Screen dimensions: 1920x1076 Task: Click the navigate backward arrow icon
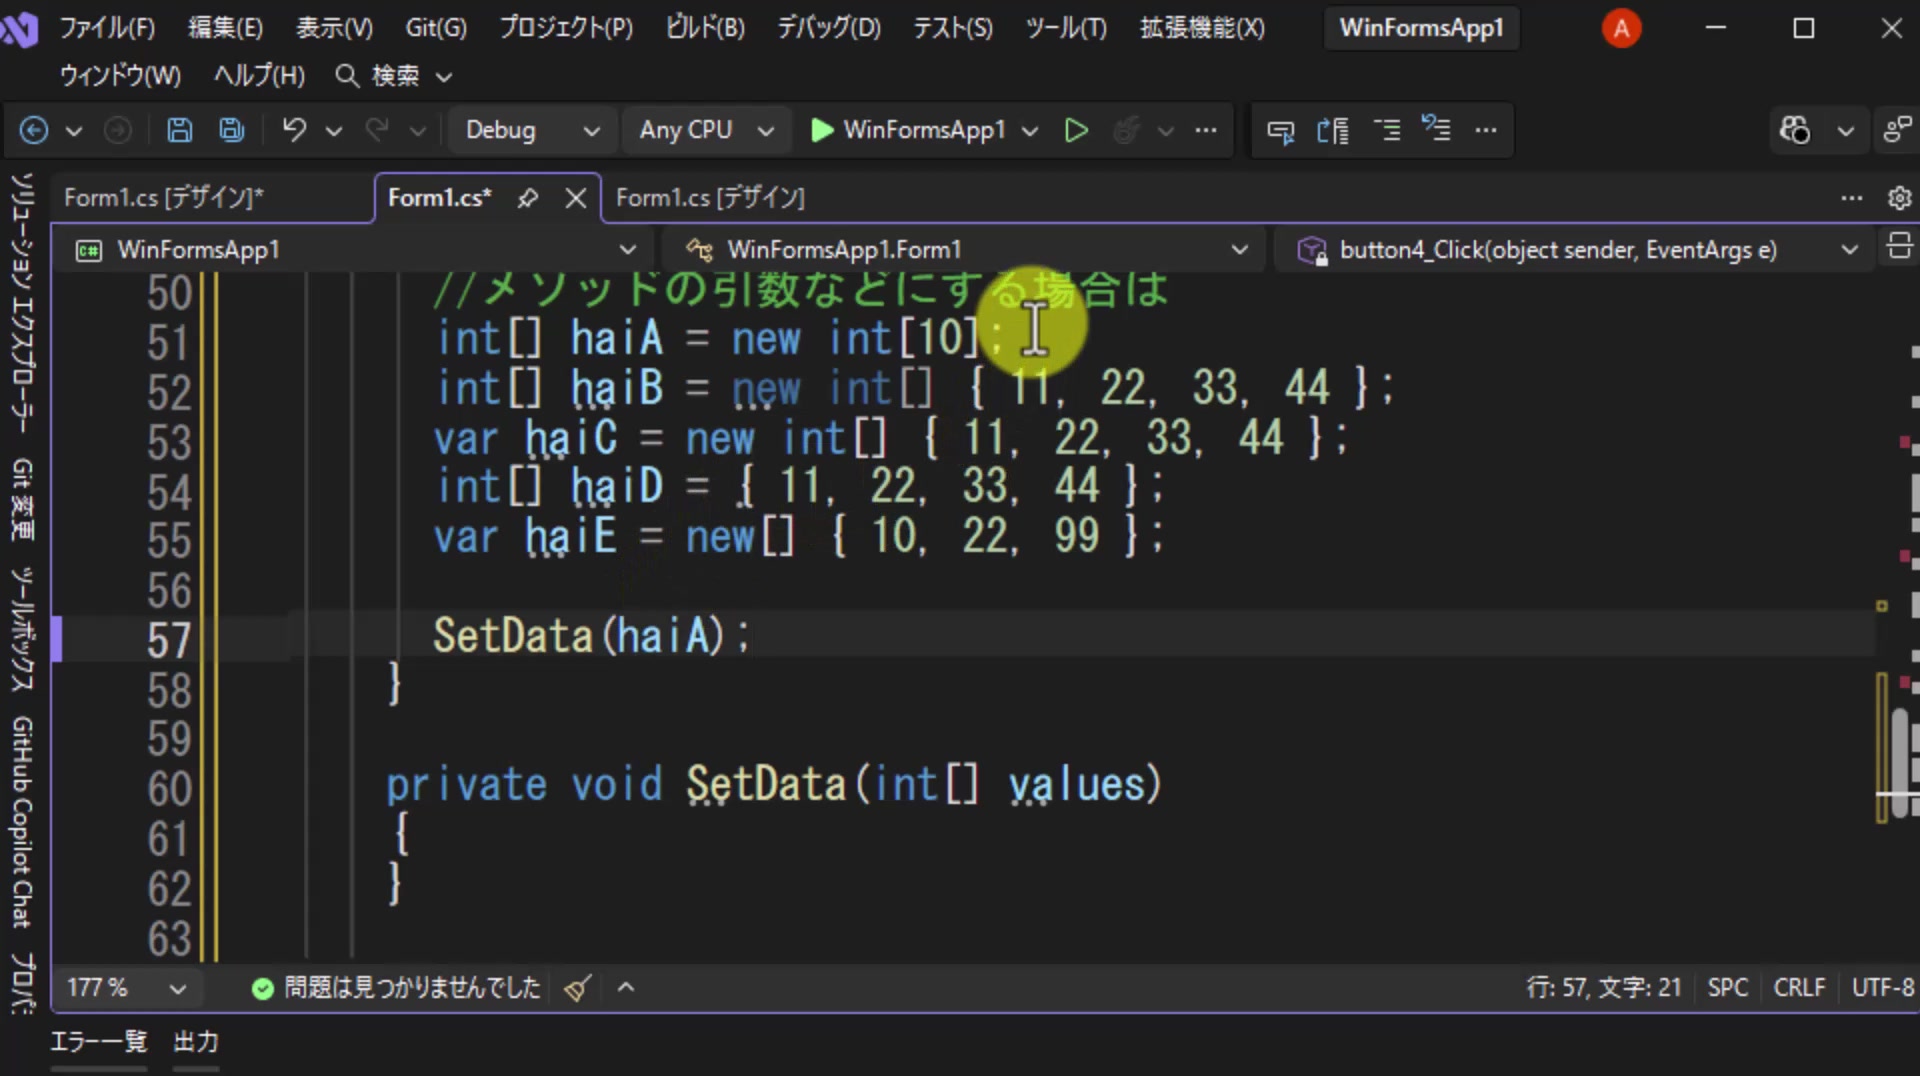pos(34,130)
